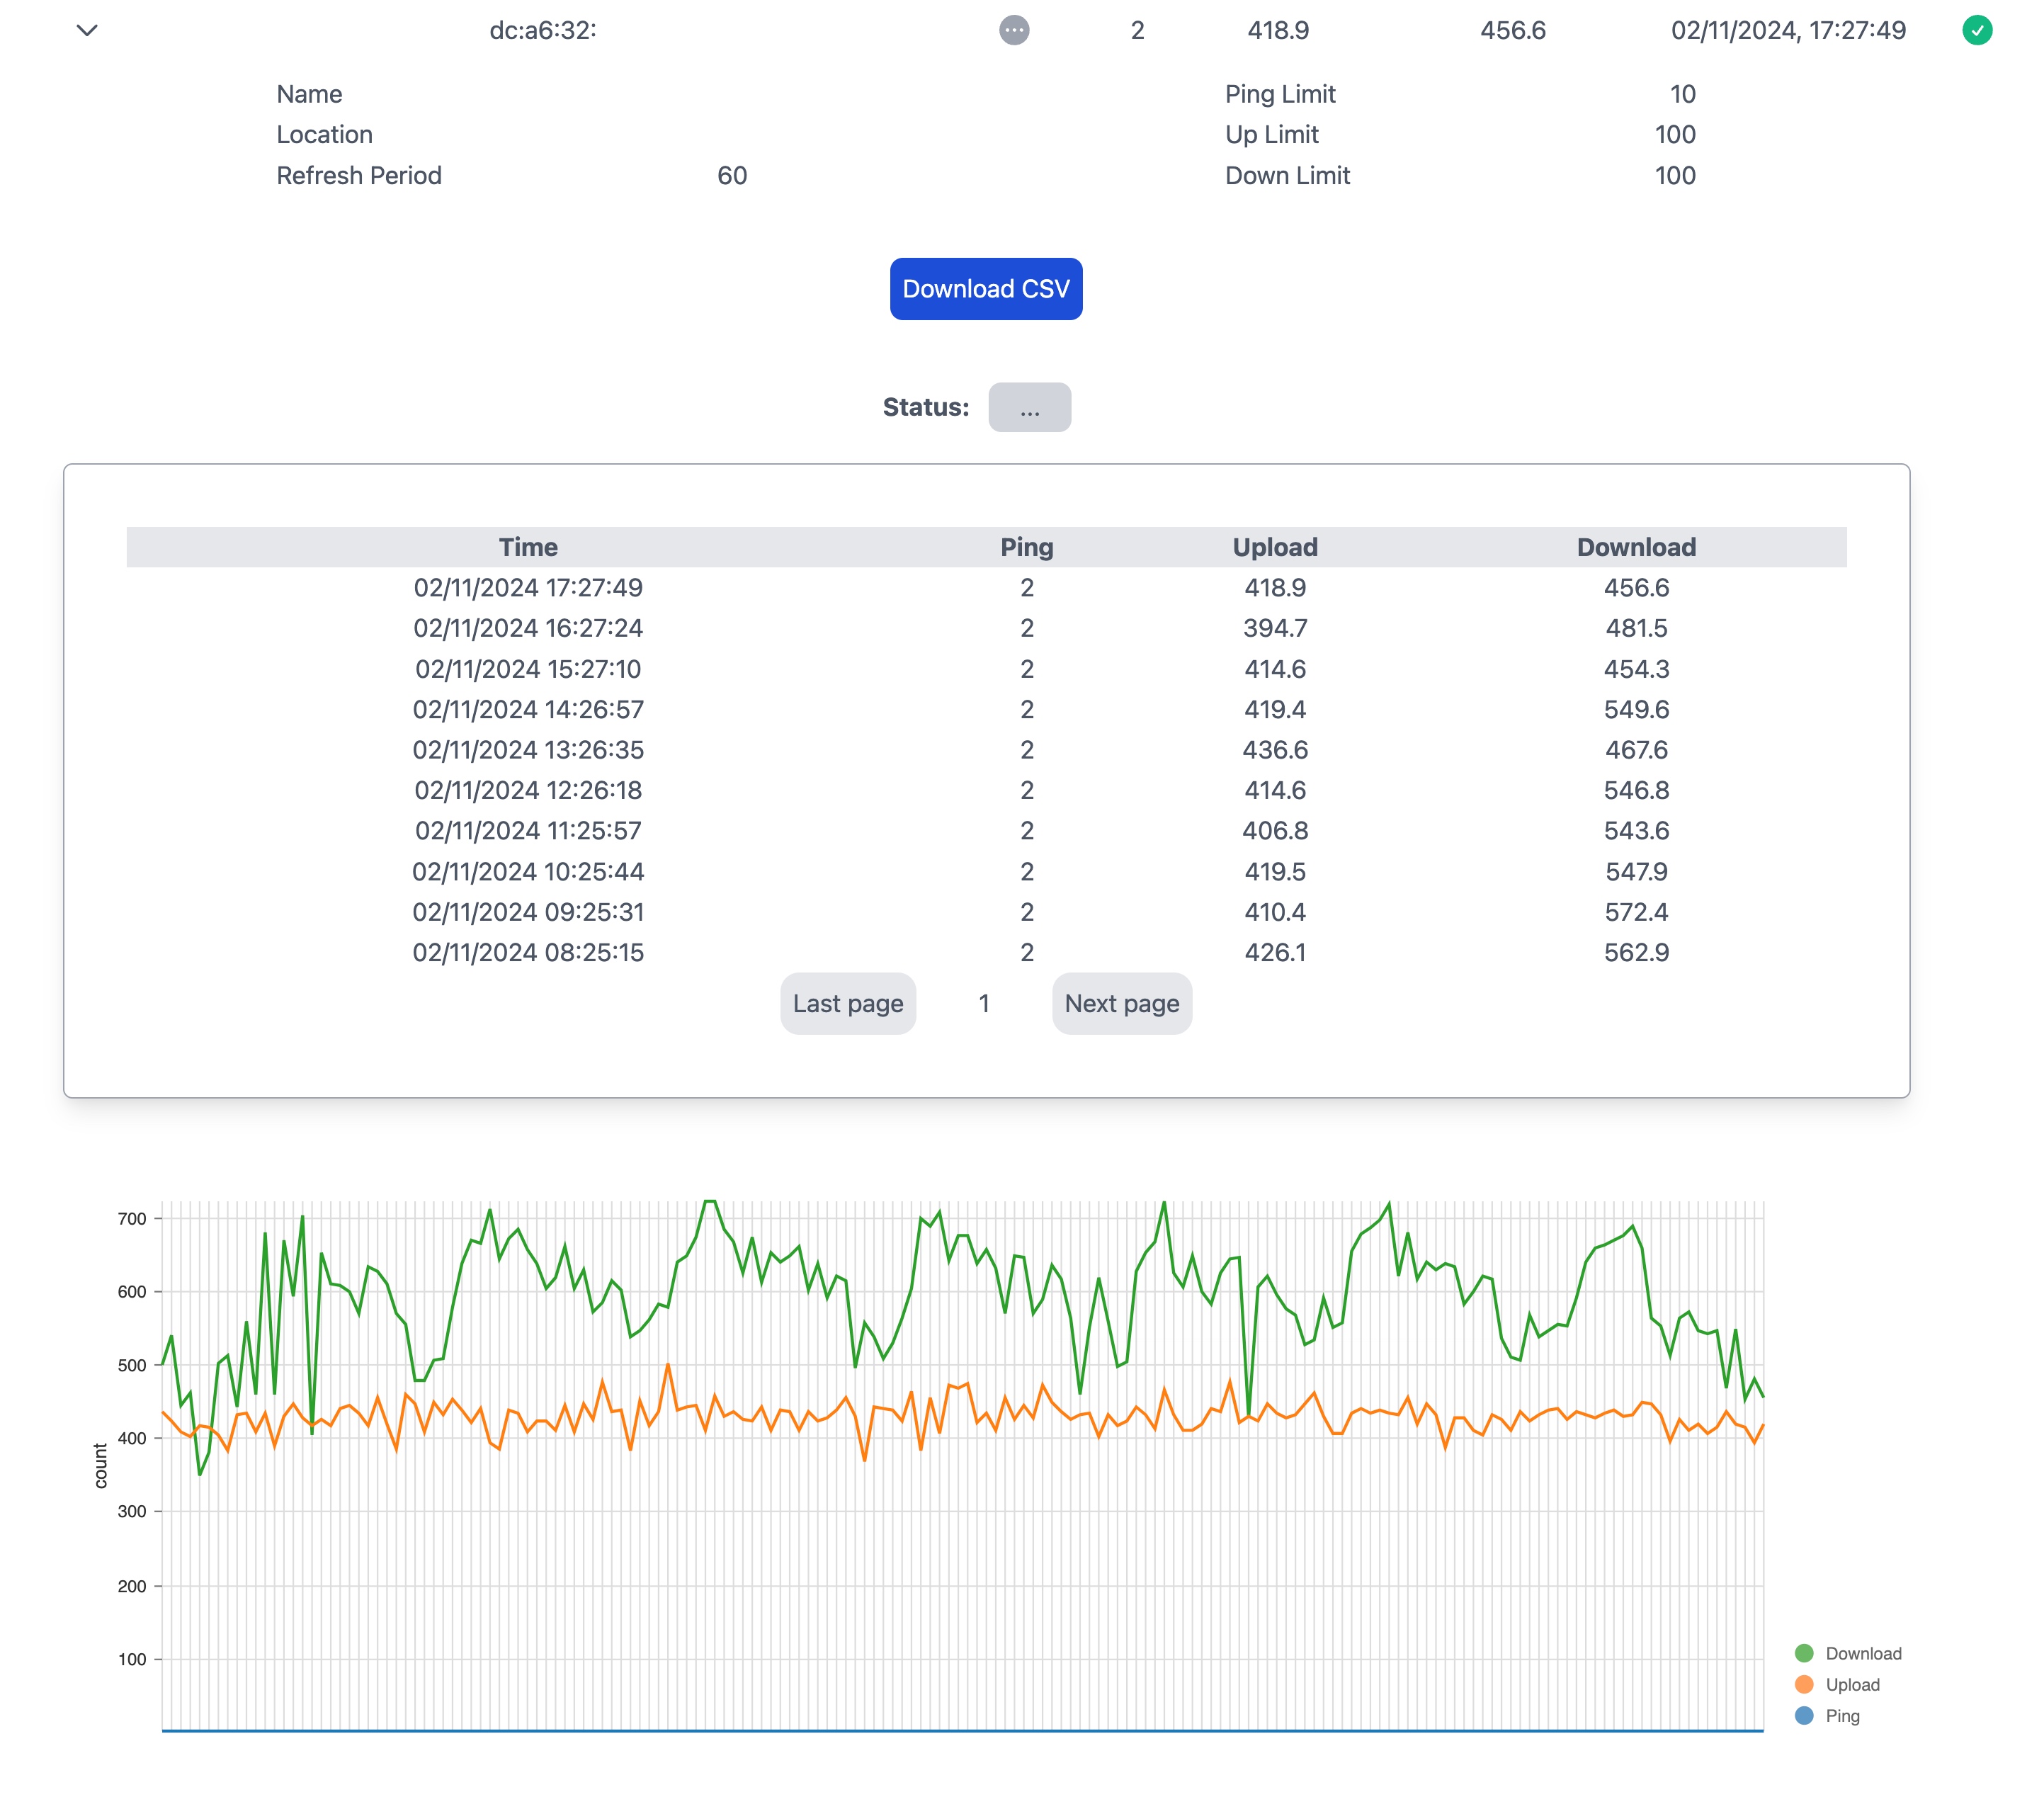Click page number 1 indicator
The width and height of the screenshot is (2044, 1809).
point(984,1003)
